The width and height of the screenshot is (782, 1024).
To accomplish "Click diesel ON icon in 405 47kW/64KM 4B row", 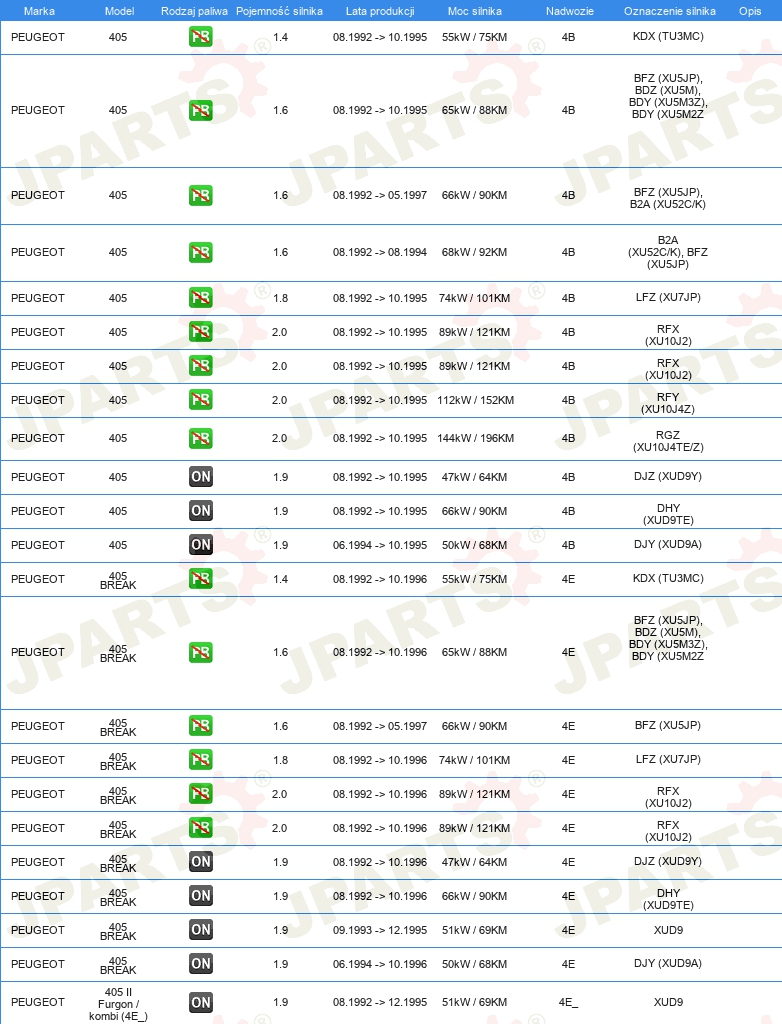I will 201,477.
